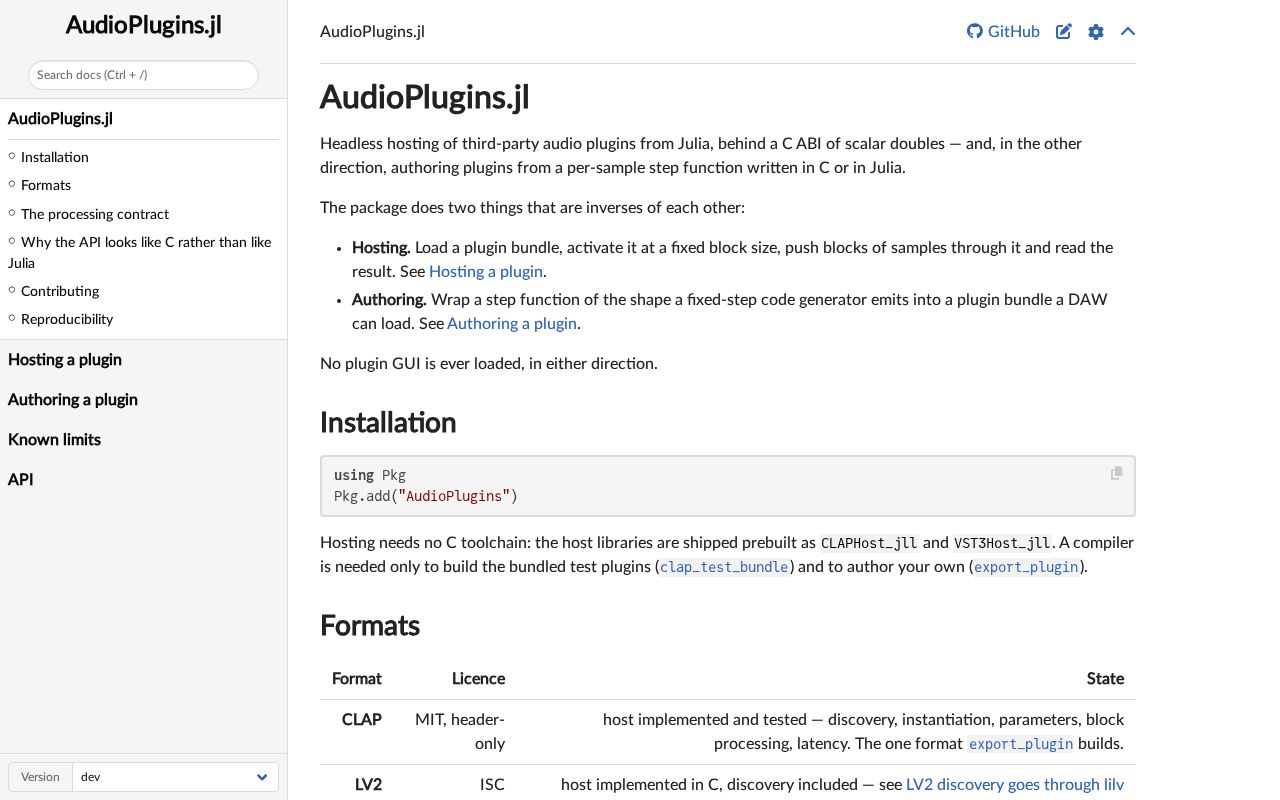Collapse article with the chevron-up icon

tap(1128, 31)
